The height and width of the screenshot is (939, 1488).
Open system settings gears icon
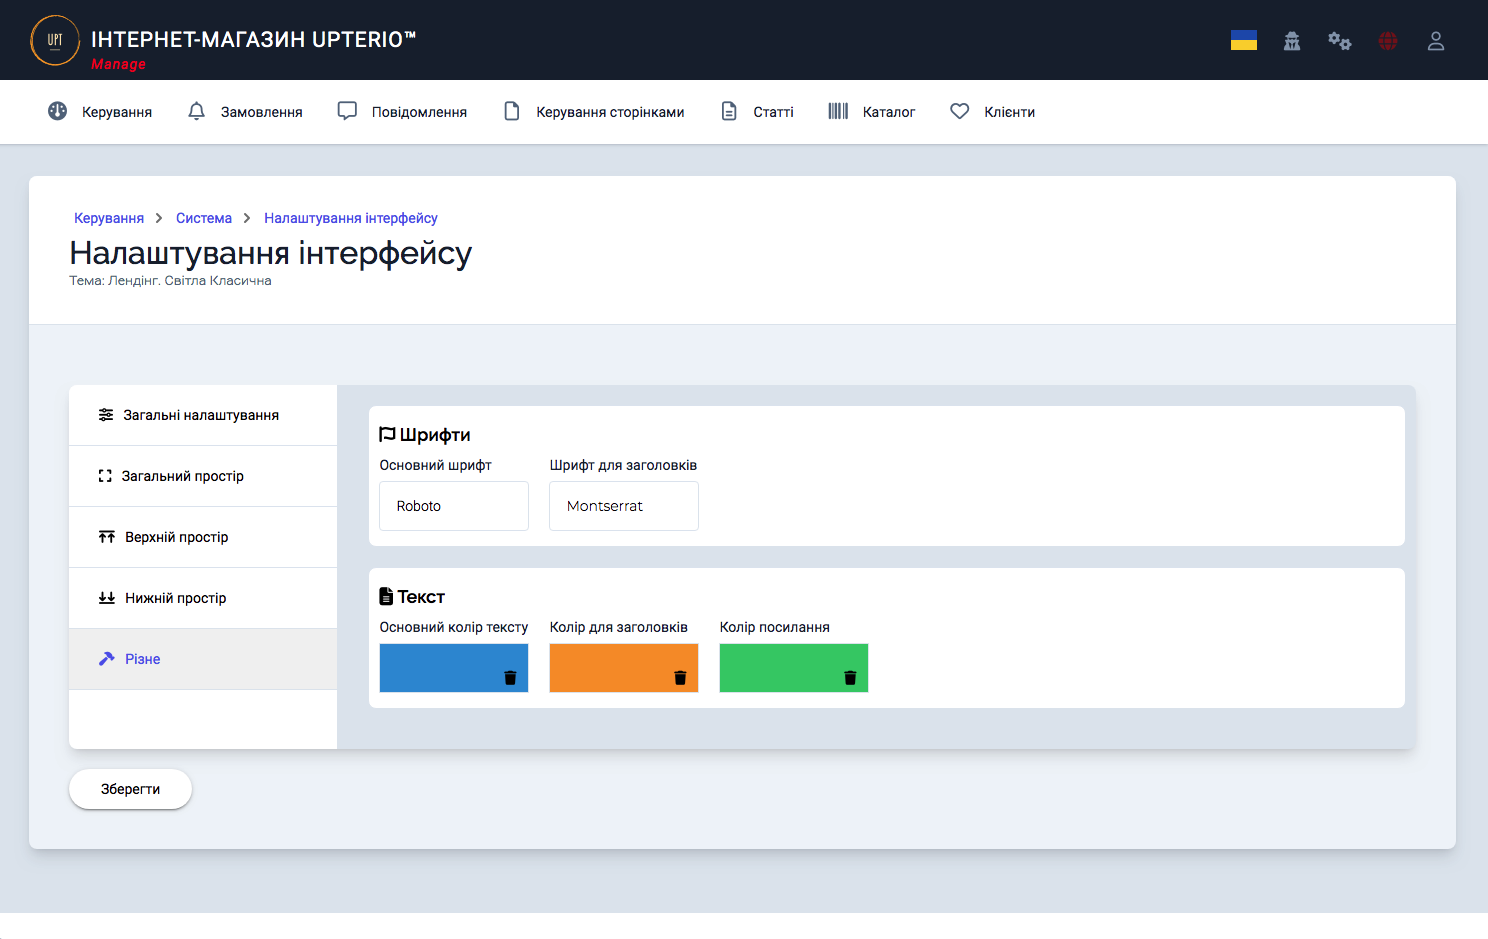coord(1340,41)
